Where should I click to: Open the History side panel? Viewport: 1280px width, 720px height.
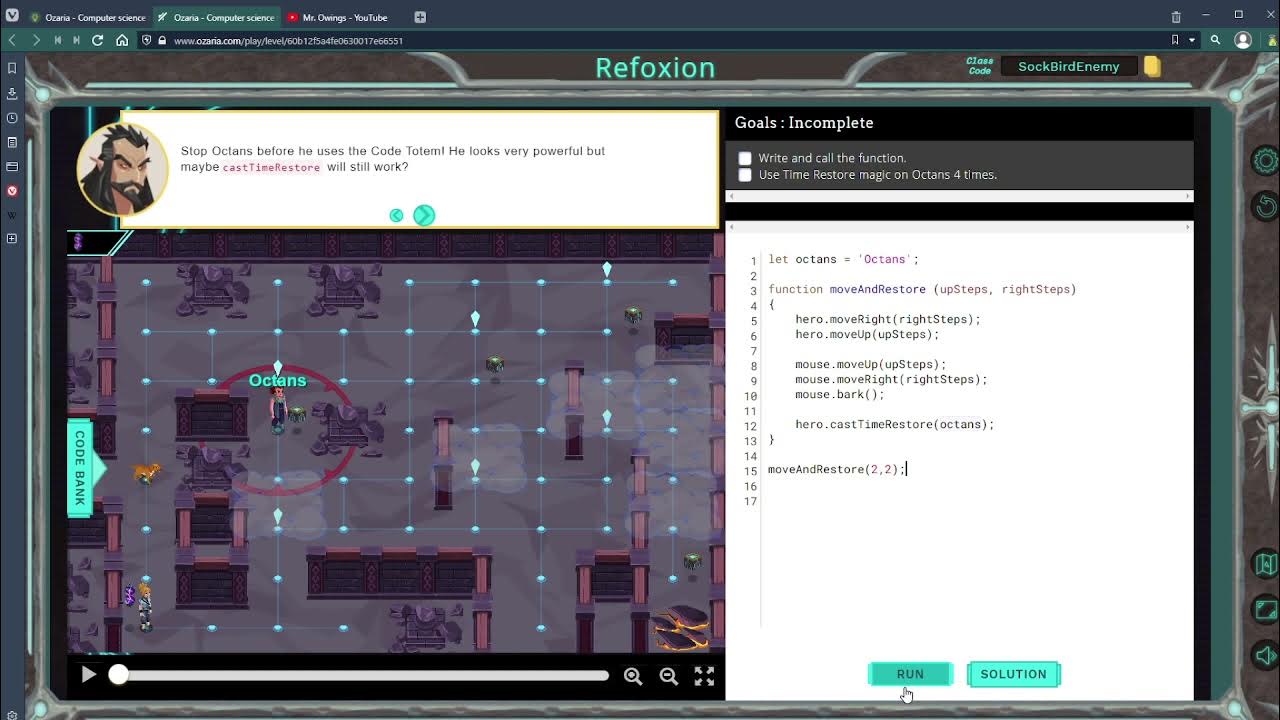tap(12, 117)
